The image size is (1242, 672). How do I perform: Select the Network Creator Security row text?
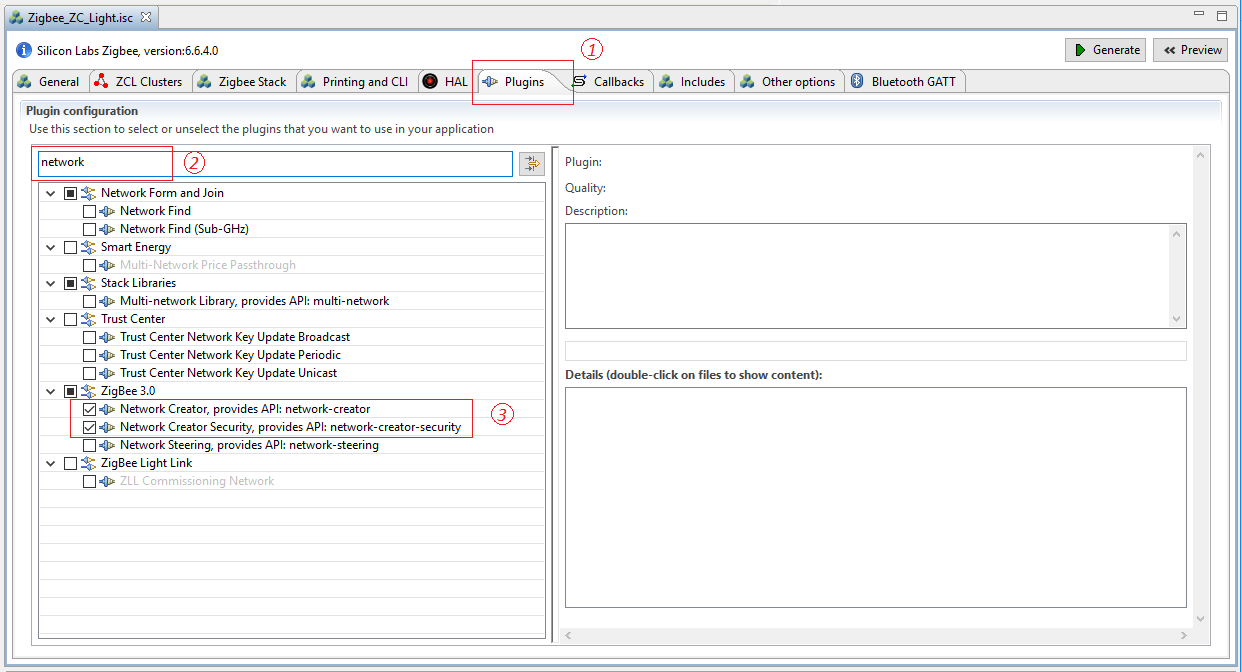tap(290, 427)
